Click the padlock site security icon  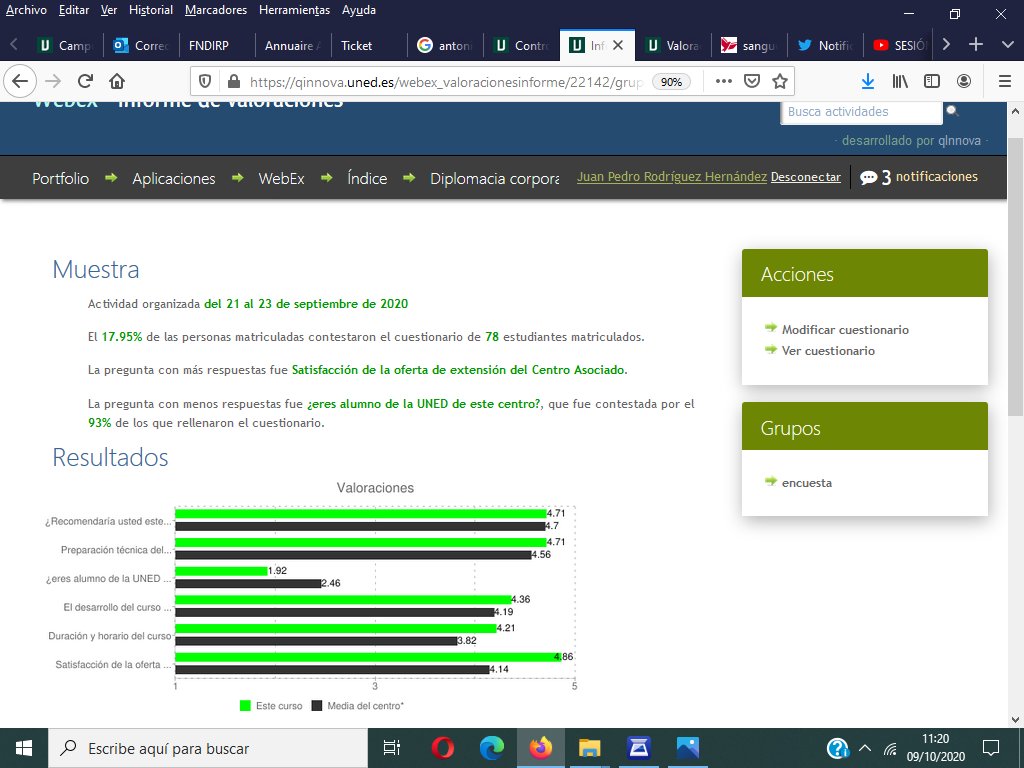click(x=233, y=82)
